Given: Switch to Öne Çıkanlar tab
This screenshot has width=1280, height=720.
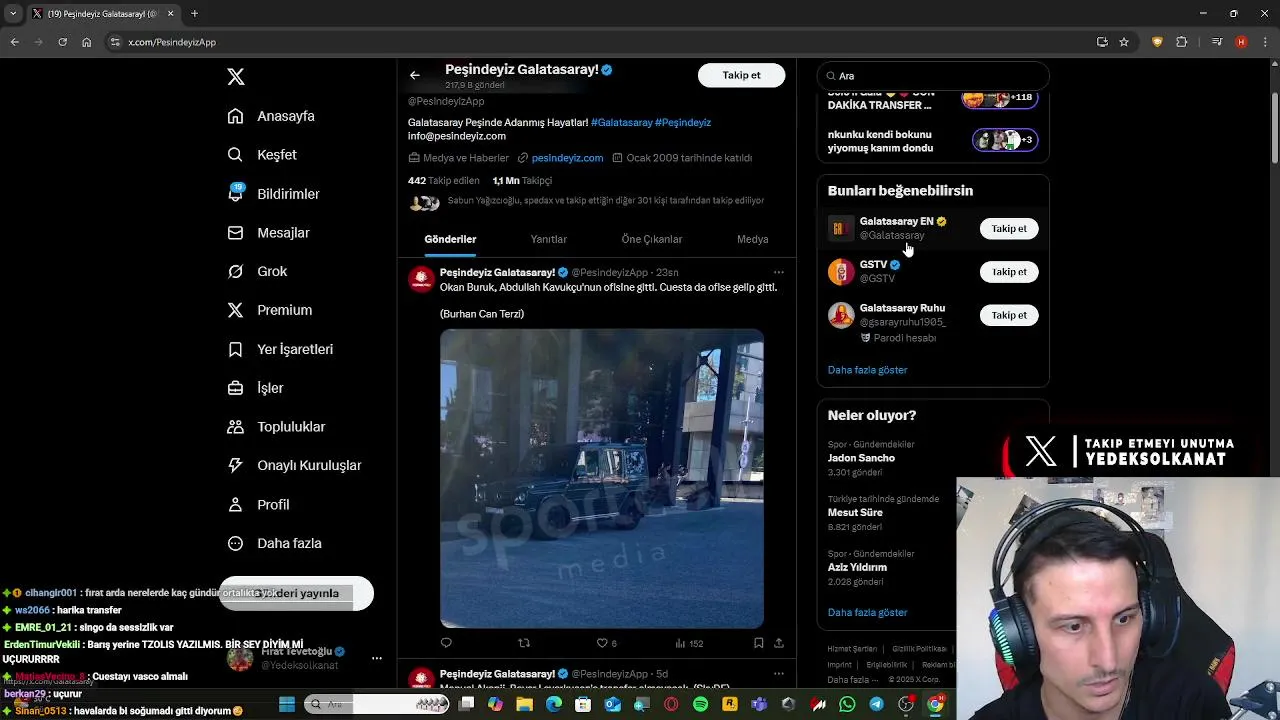Looking at the screenshot, I should 651,239.
